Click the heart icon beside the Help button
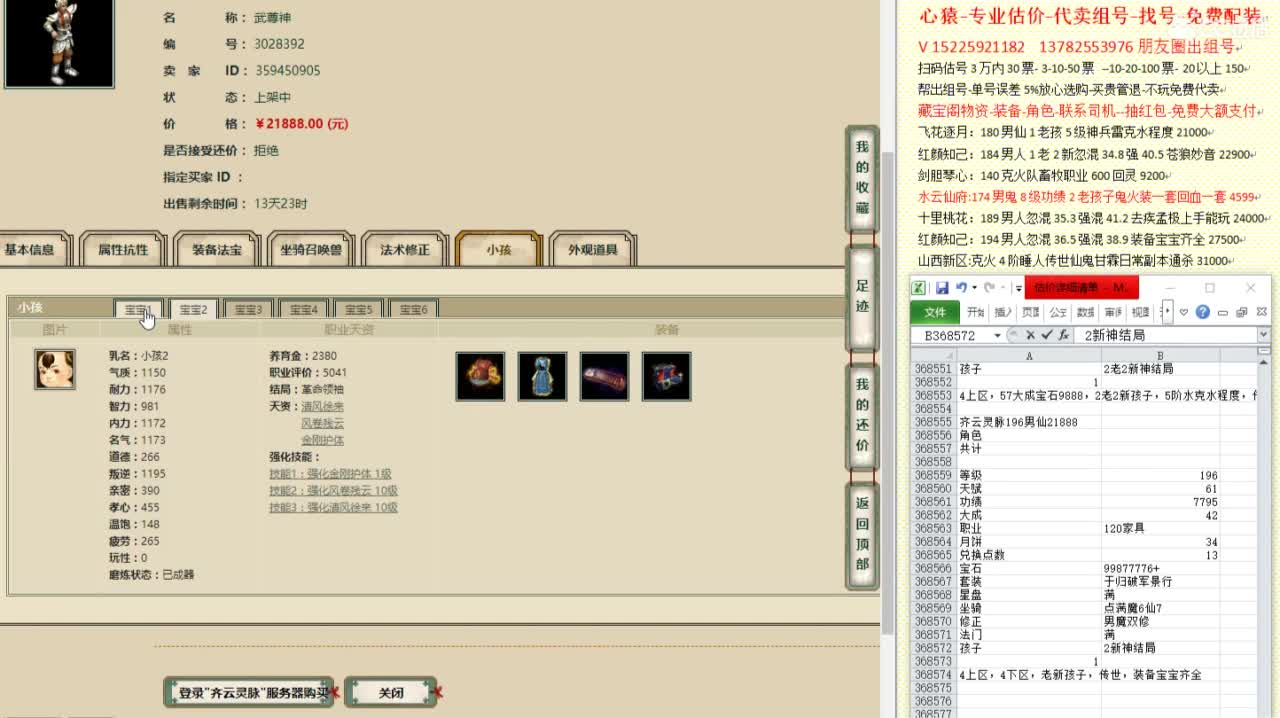 coord(1185,311)
